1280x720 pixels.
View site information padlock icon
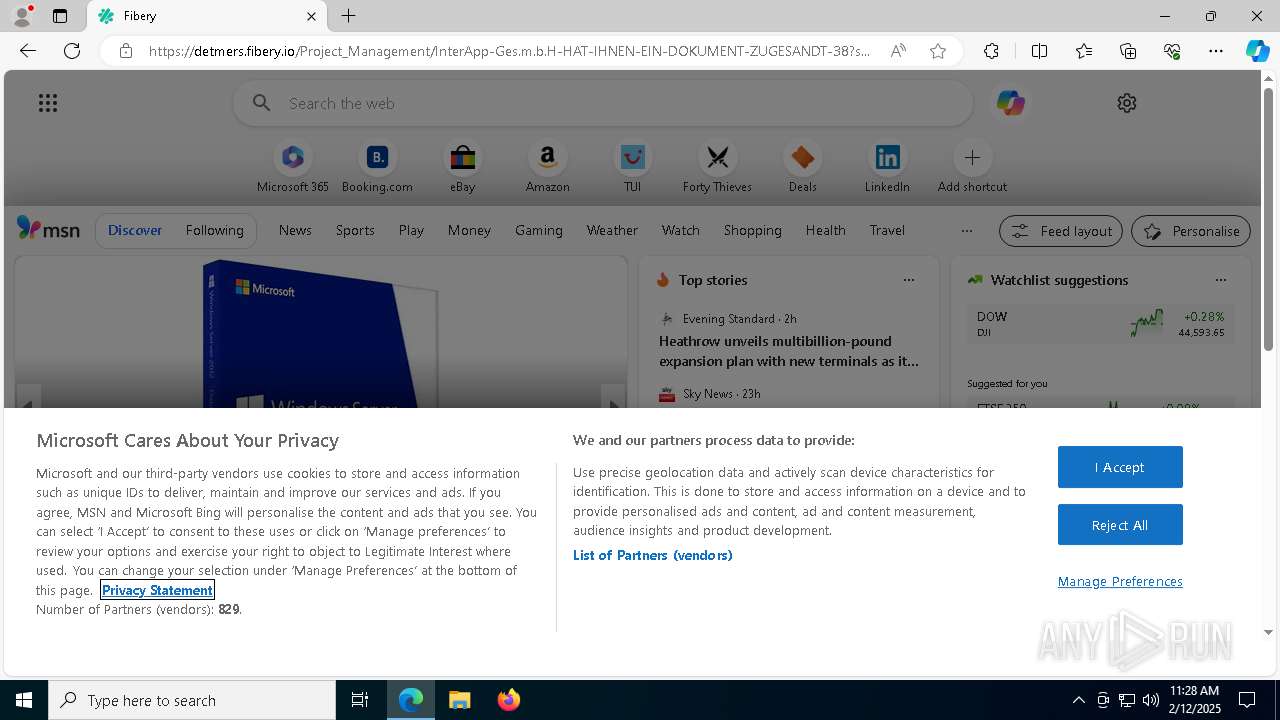(x=126, y=51)
